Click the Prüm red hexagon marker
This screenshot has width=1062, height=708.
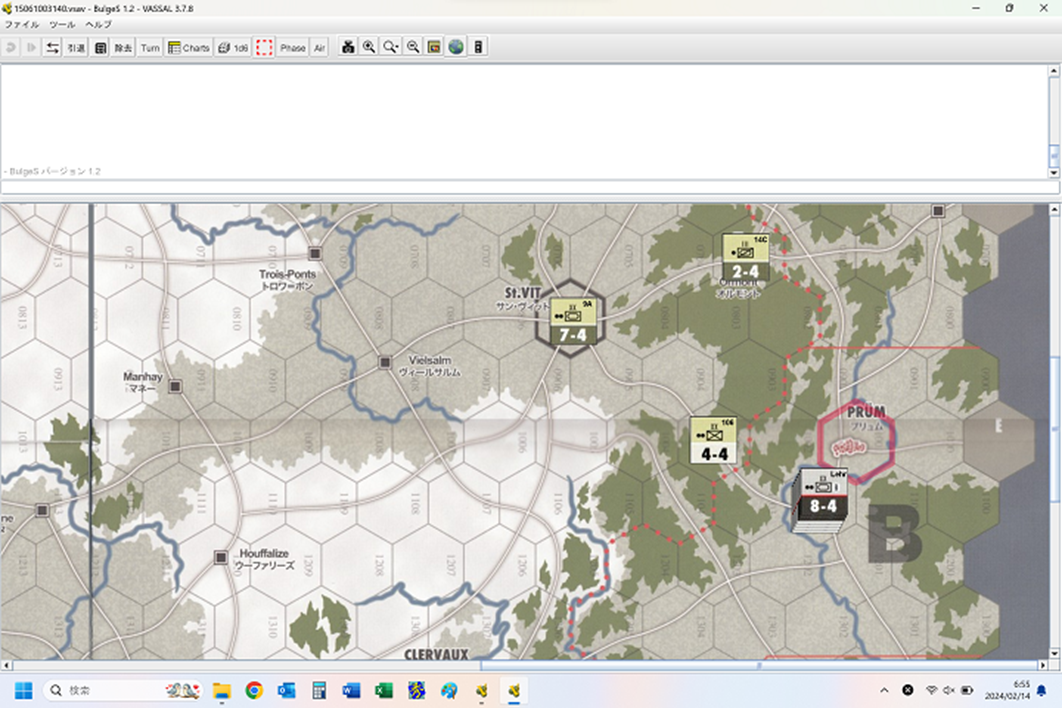[x=857, y=441]
